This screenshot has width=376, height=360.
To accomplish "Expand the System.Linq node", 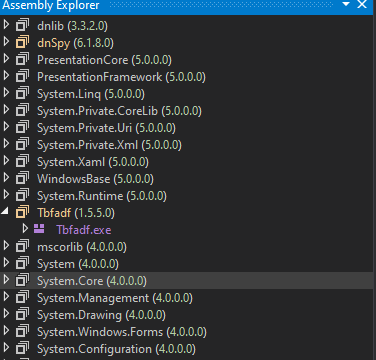I will point(6,93).
